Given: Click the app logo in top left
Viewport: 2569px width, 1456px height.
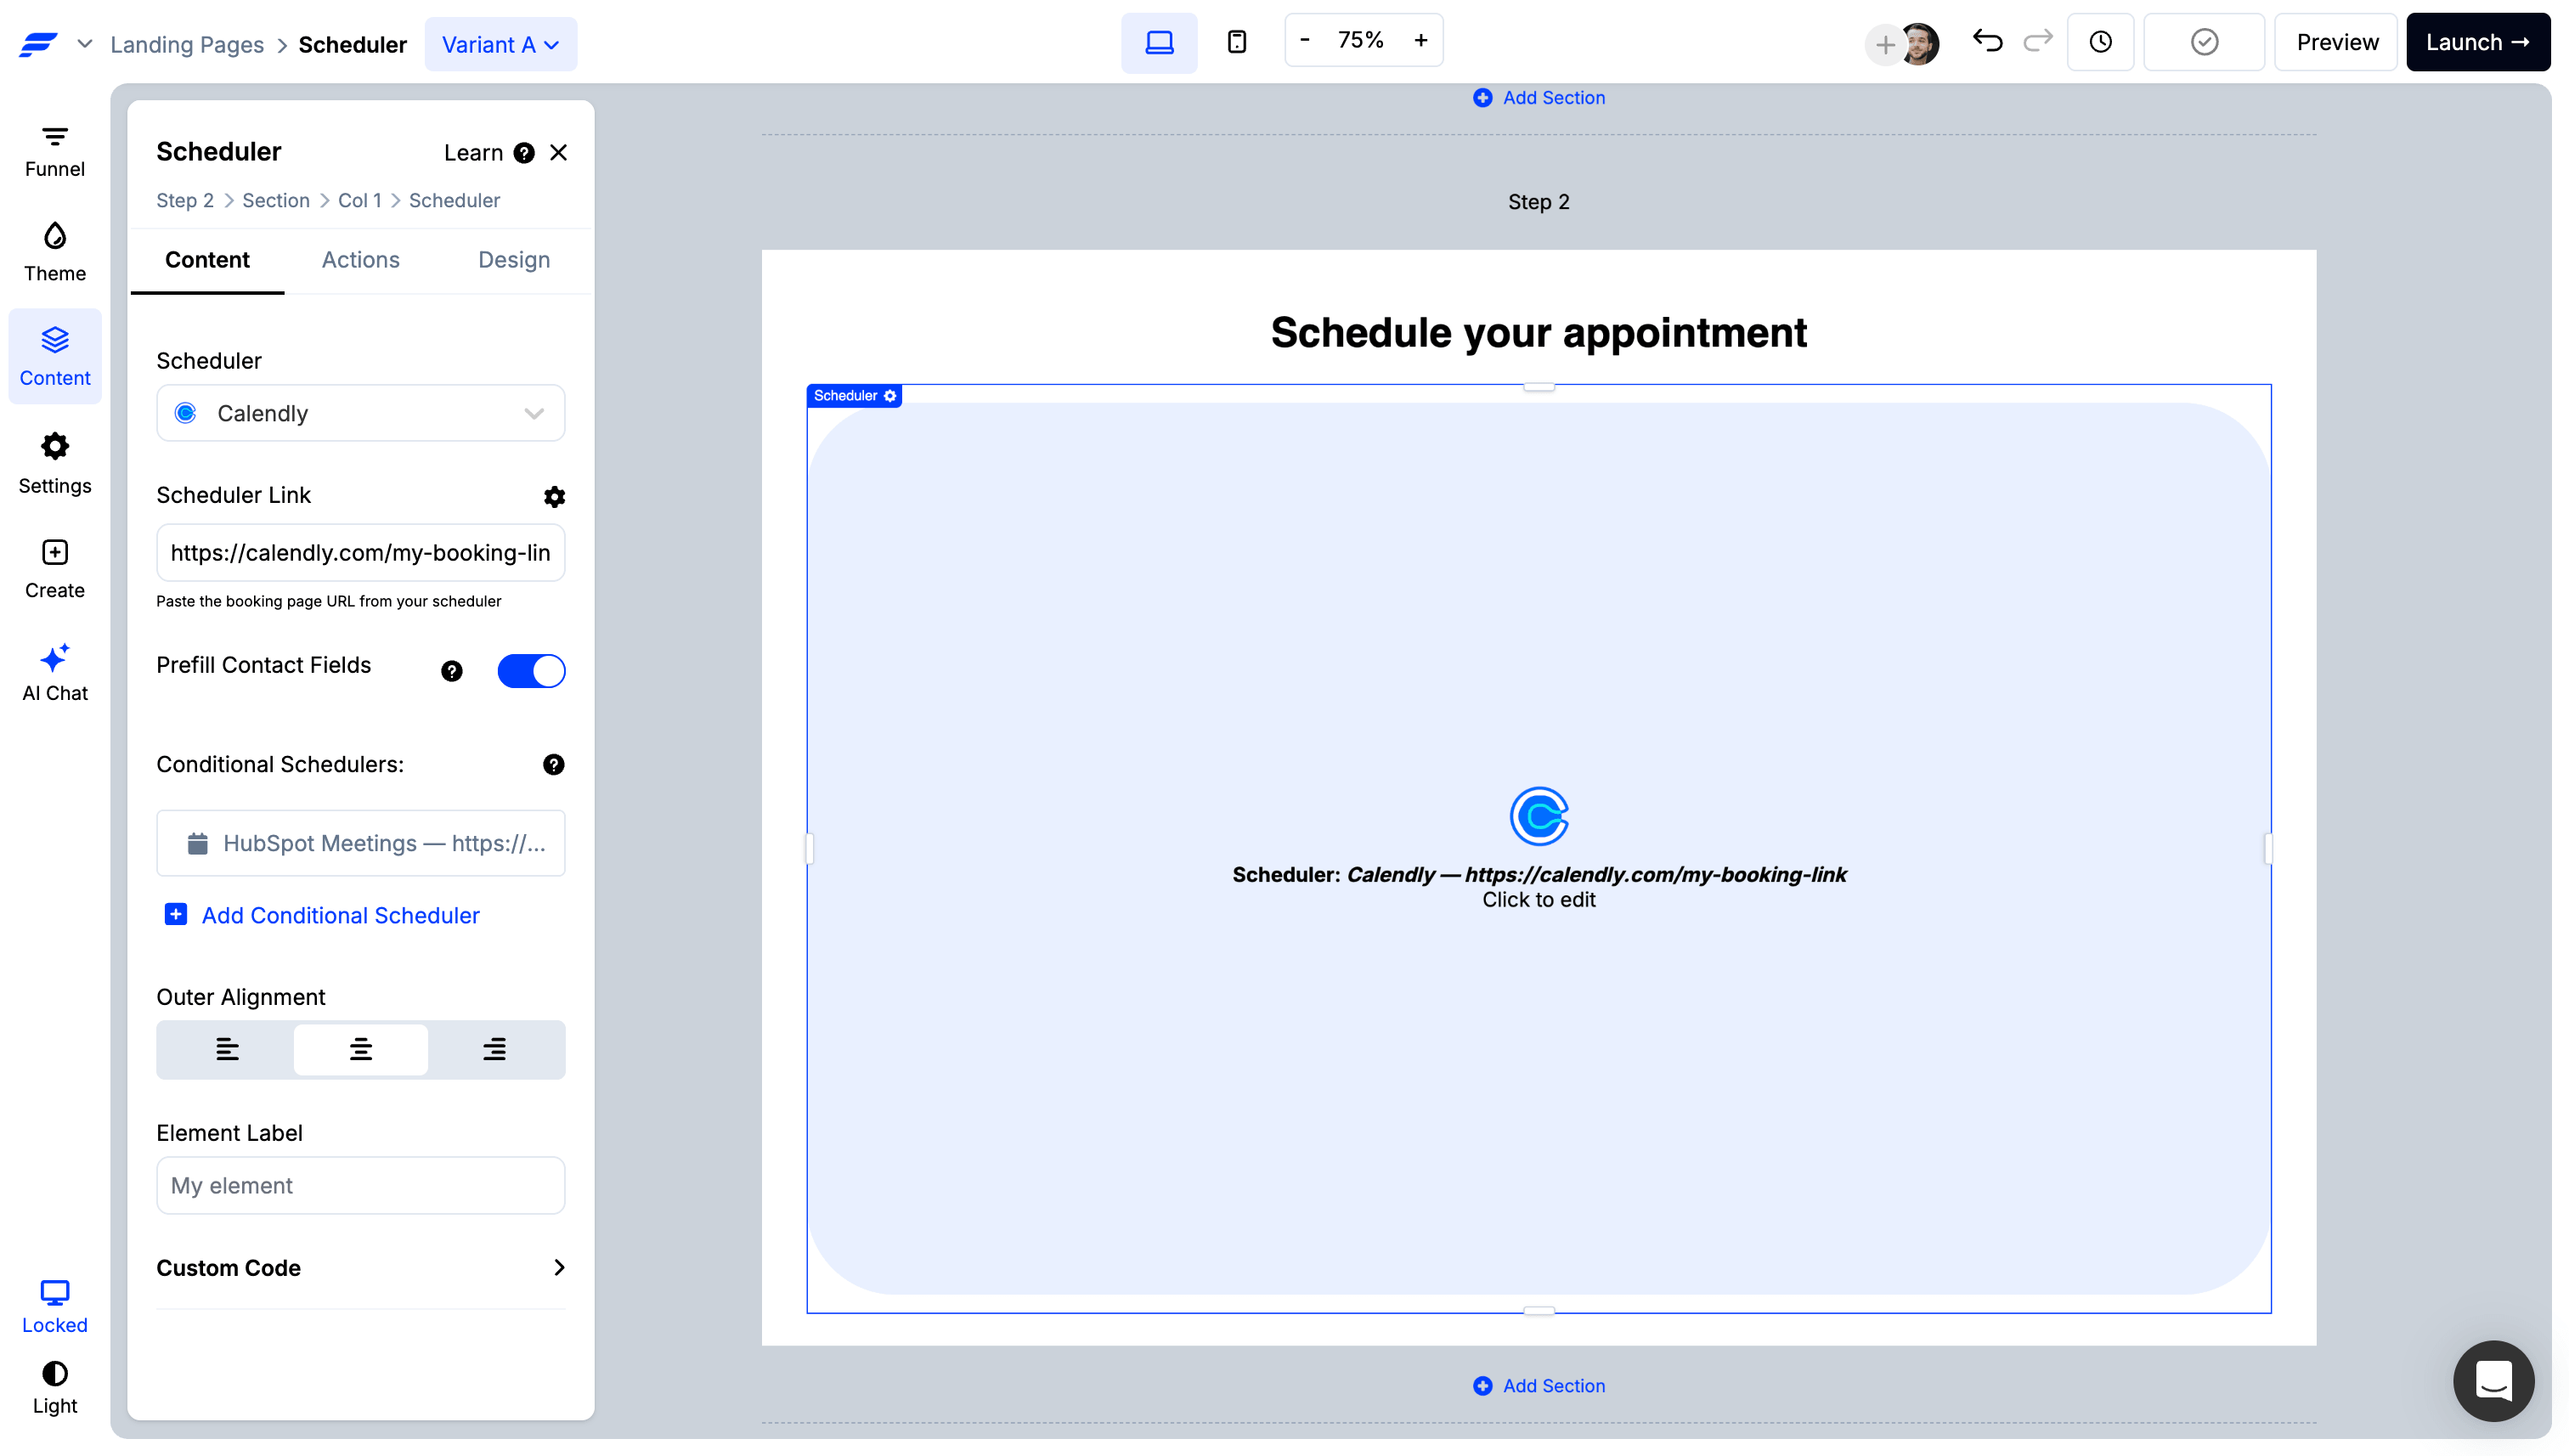Looking at the screenshot, I should [38, 44].
